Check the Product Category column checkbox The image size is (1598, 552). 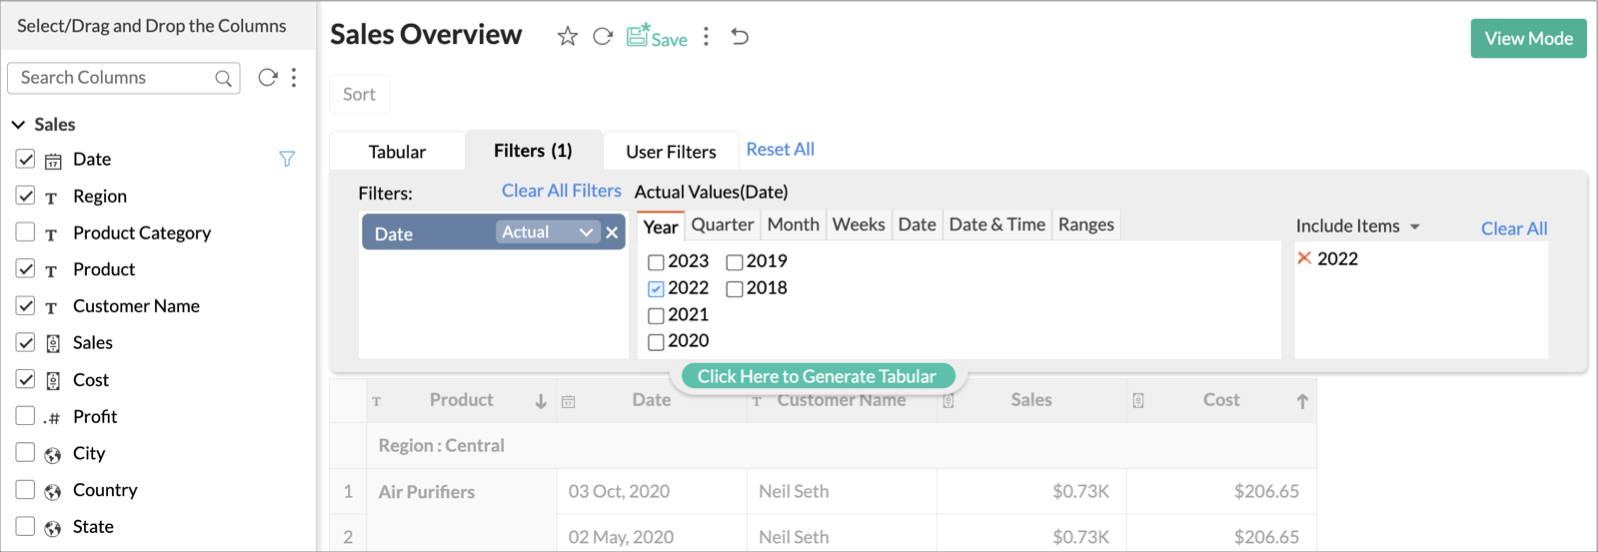pos(26,232)
